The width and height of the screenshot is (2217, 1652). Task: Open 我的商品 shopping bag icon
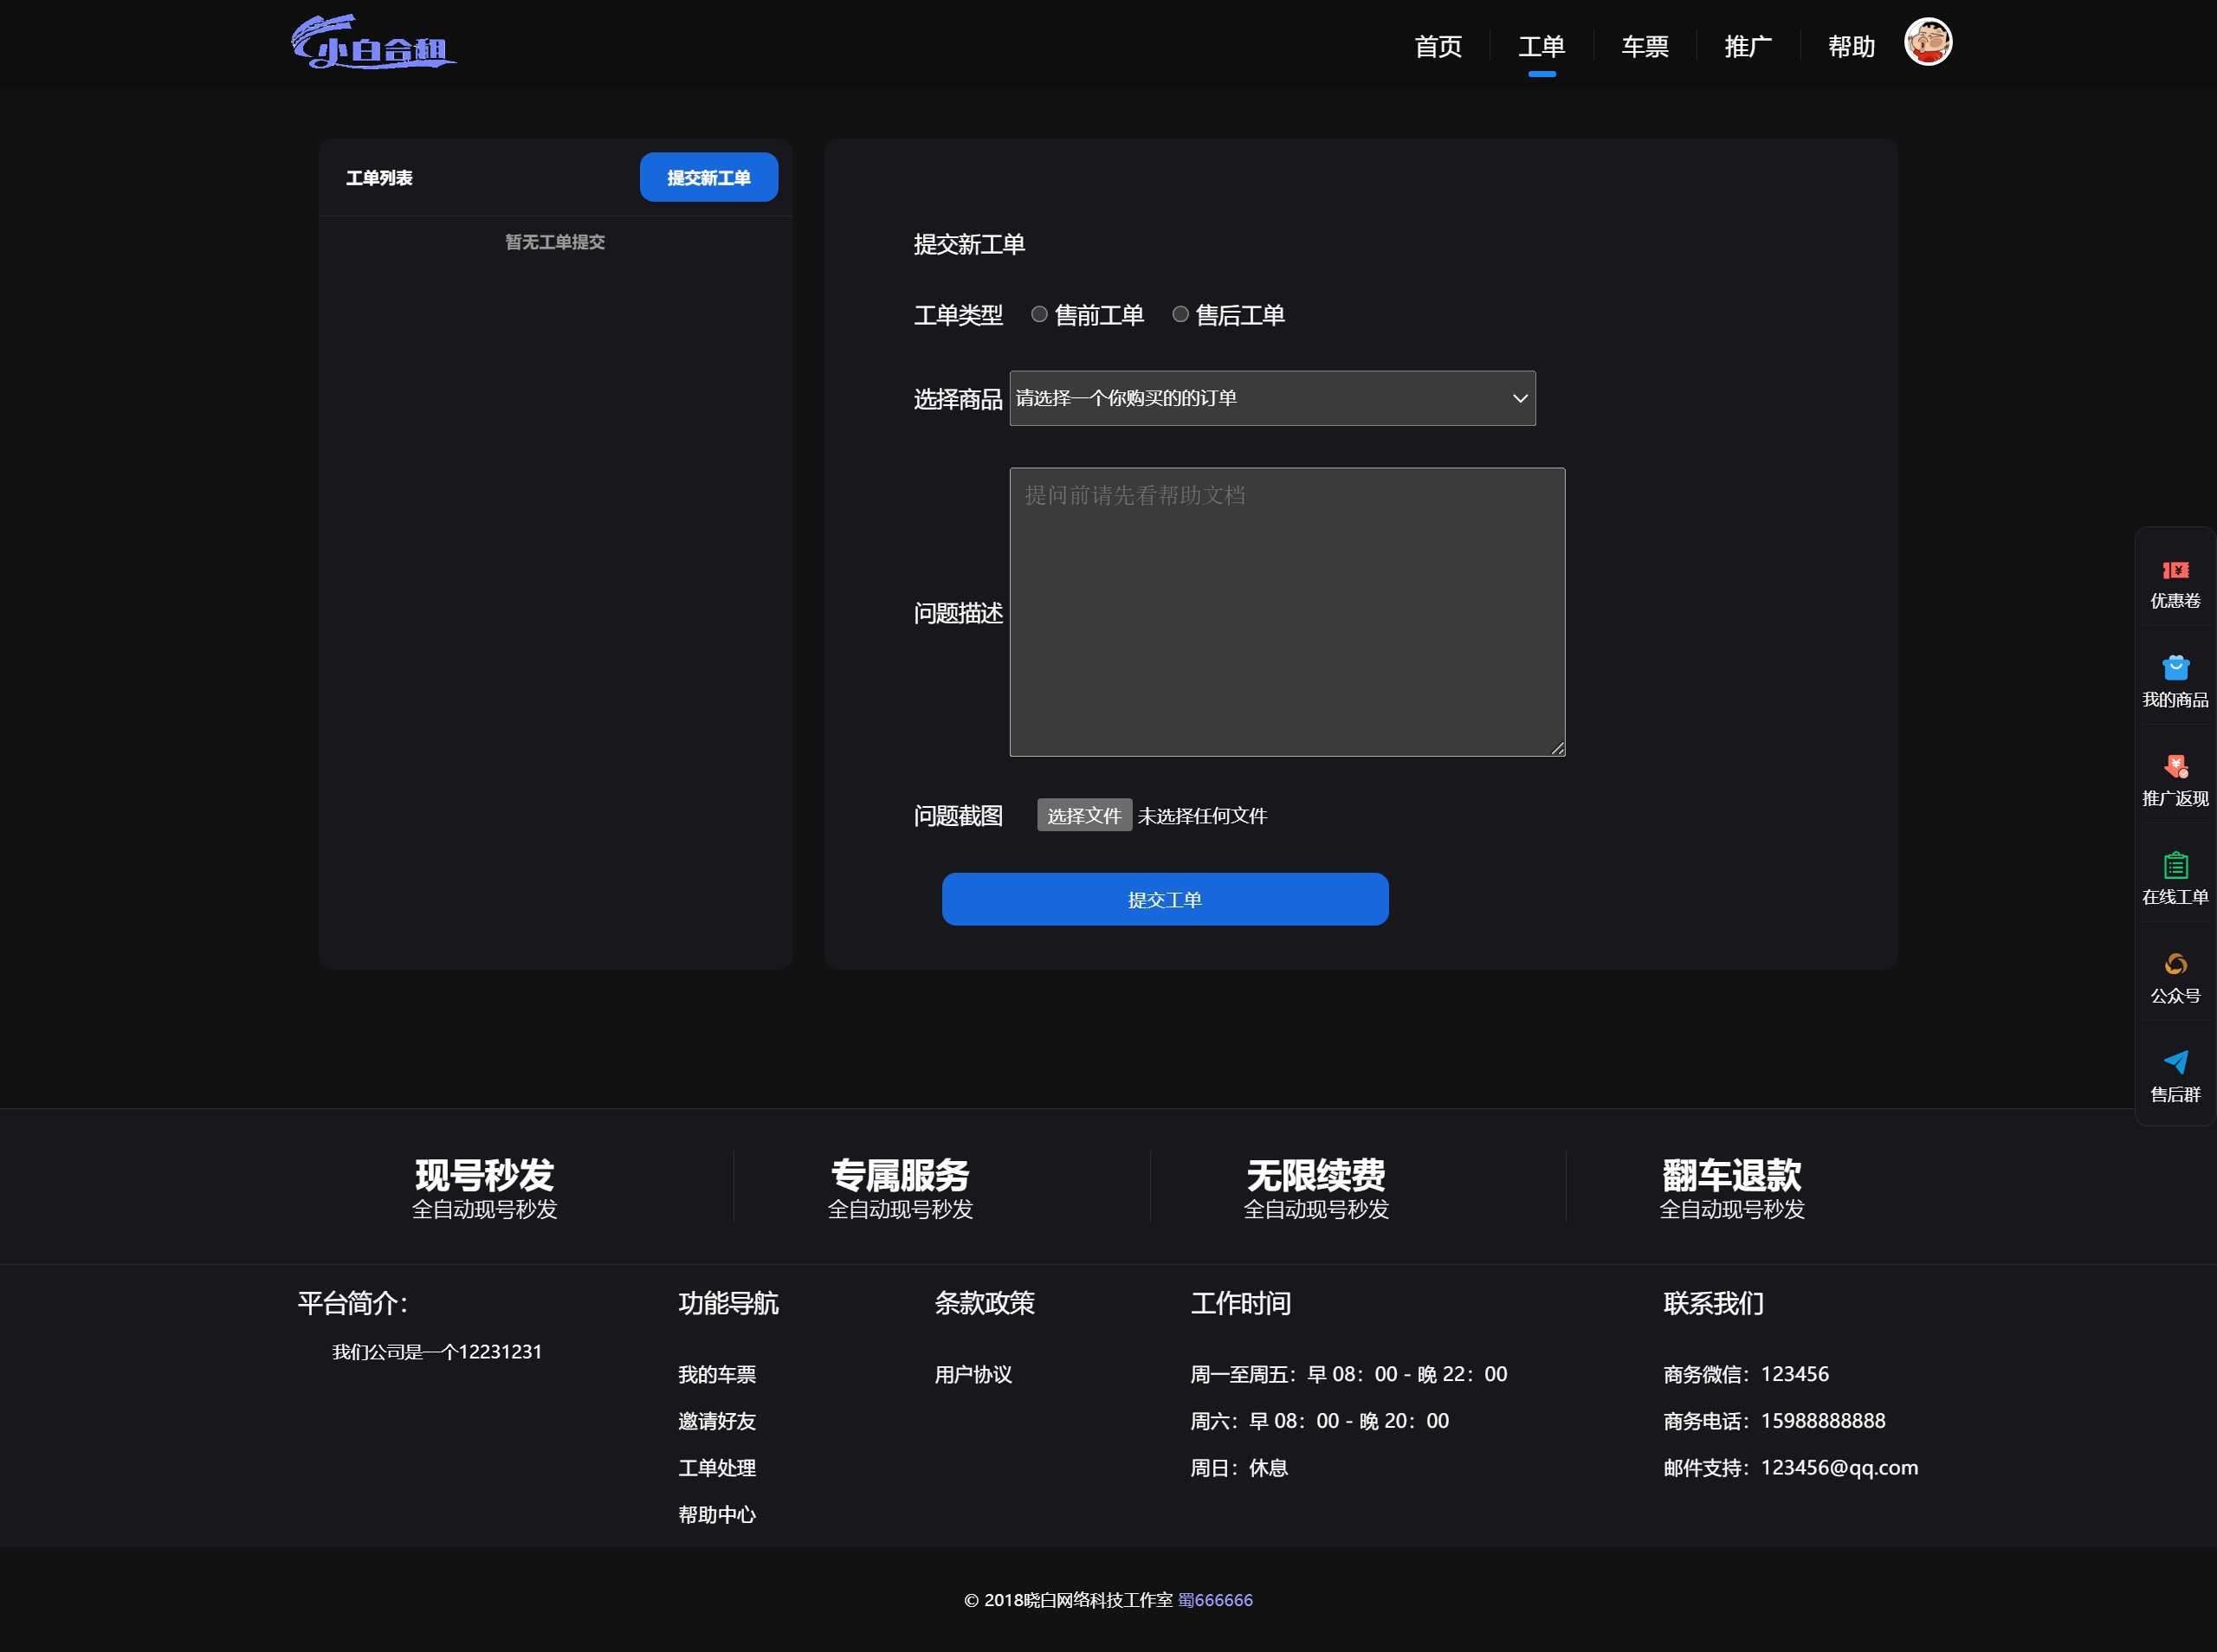tap(2175, 668)
